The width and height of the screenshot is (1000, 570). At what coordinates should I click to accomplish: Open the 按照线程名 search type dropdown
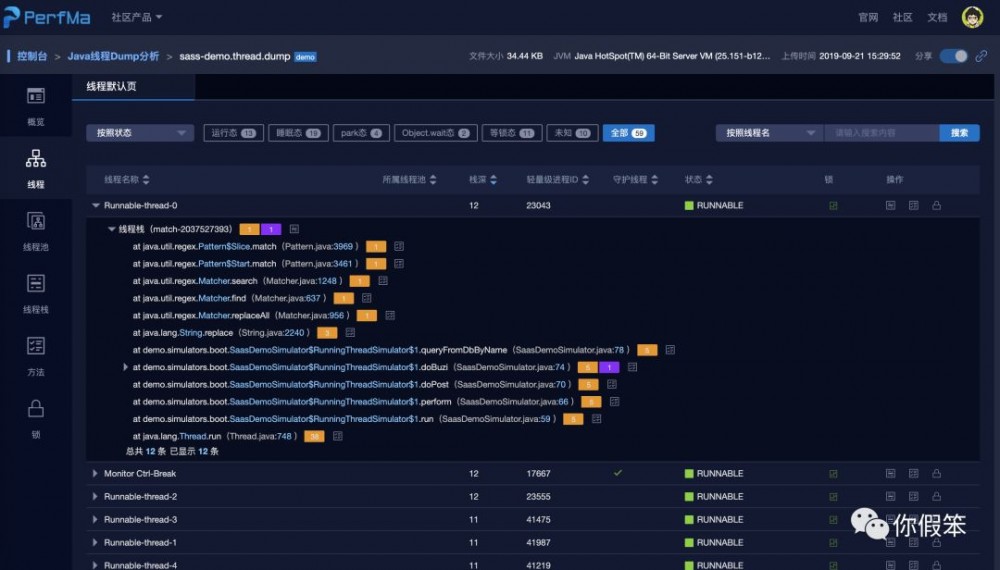[769, 133]
